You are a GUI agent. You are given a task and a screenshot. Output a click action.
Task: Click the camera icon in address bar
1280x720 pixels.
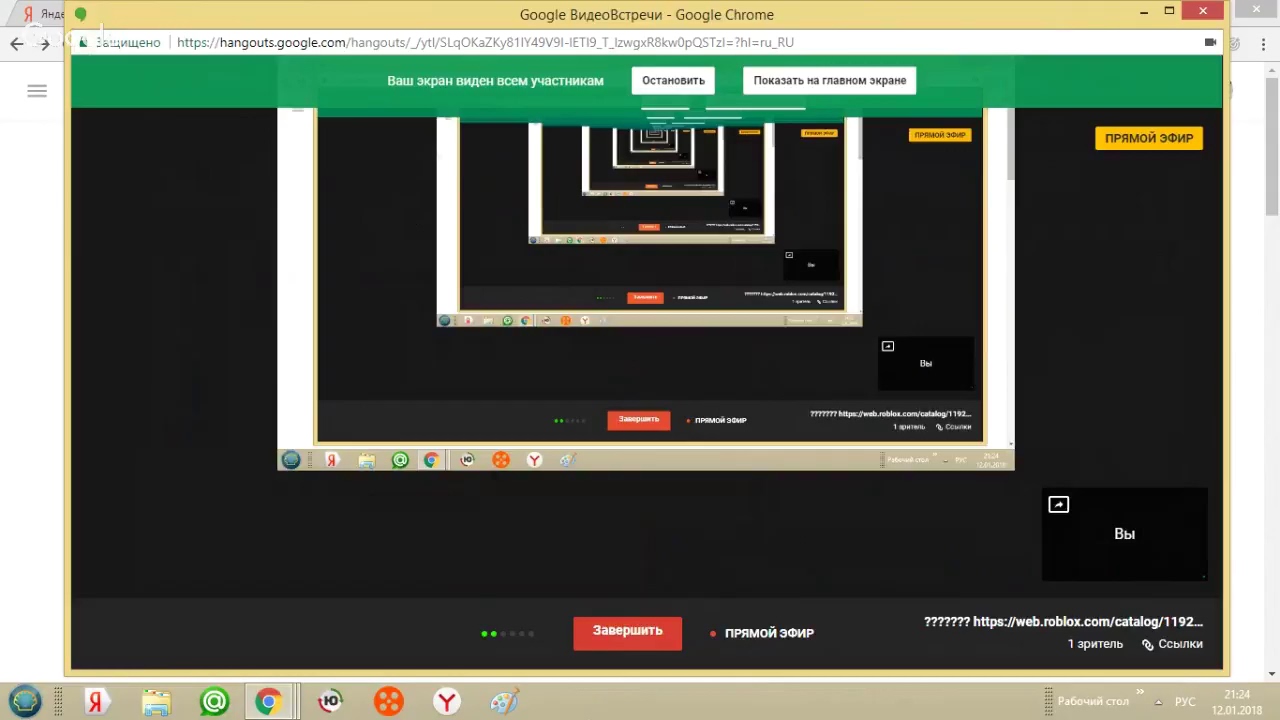tap(1210, 42)
